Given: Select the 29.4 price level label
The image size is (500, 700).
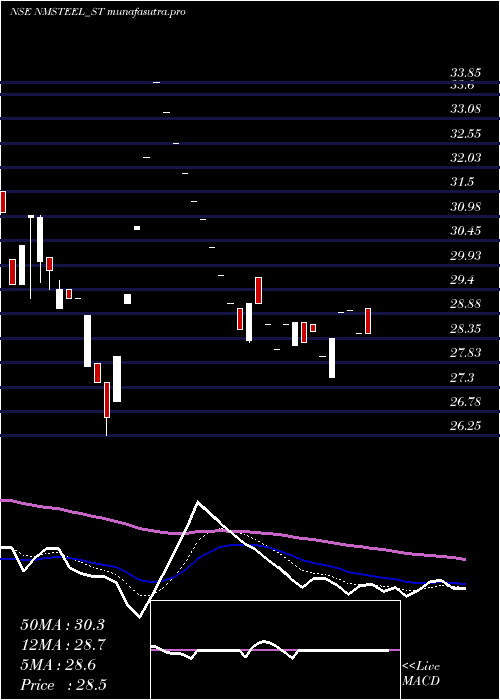Looking at the screenshot, I should (x=462, y=280).
